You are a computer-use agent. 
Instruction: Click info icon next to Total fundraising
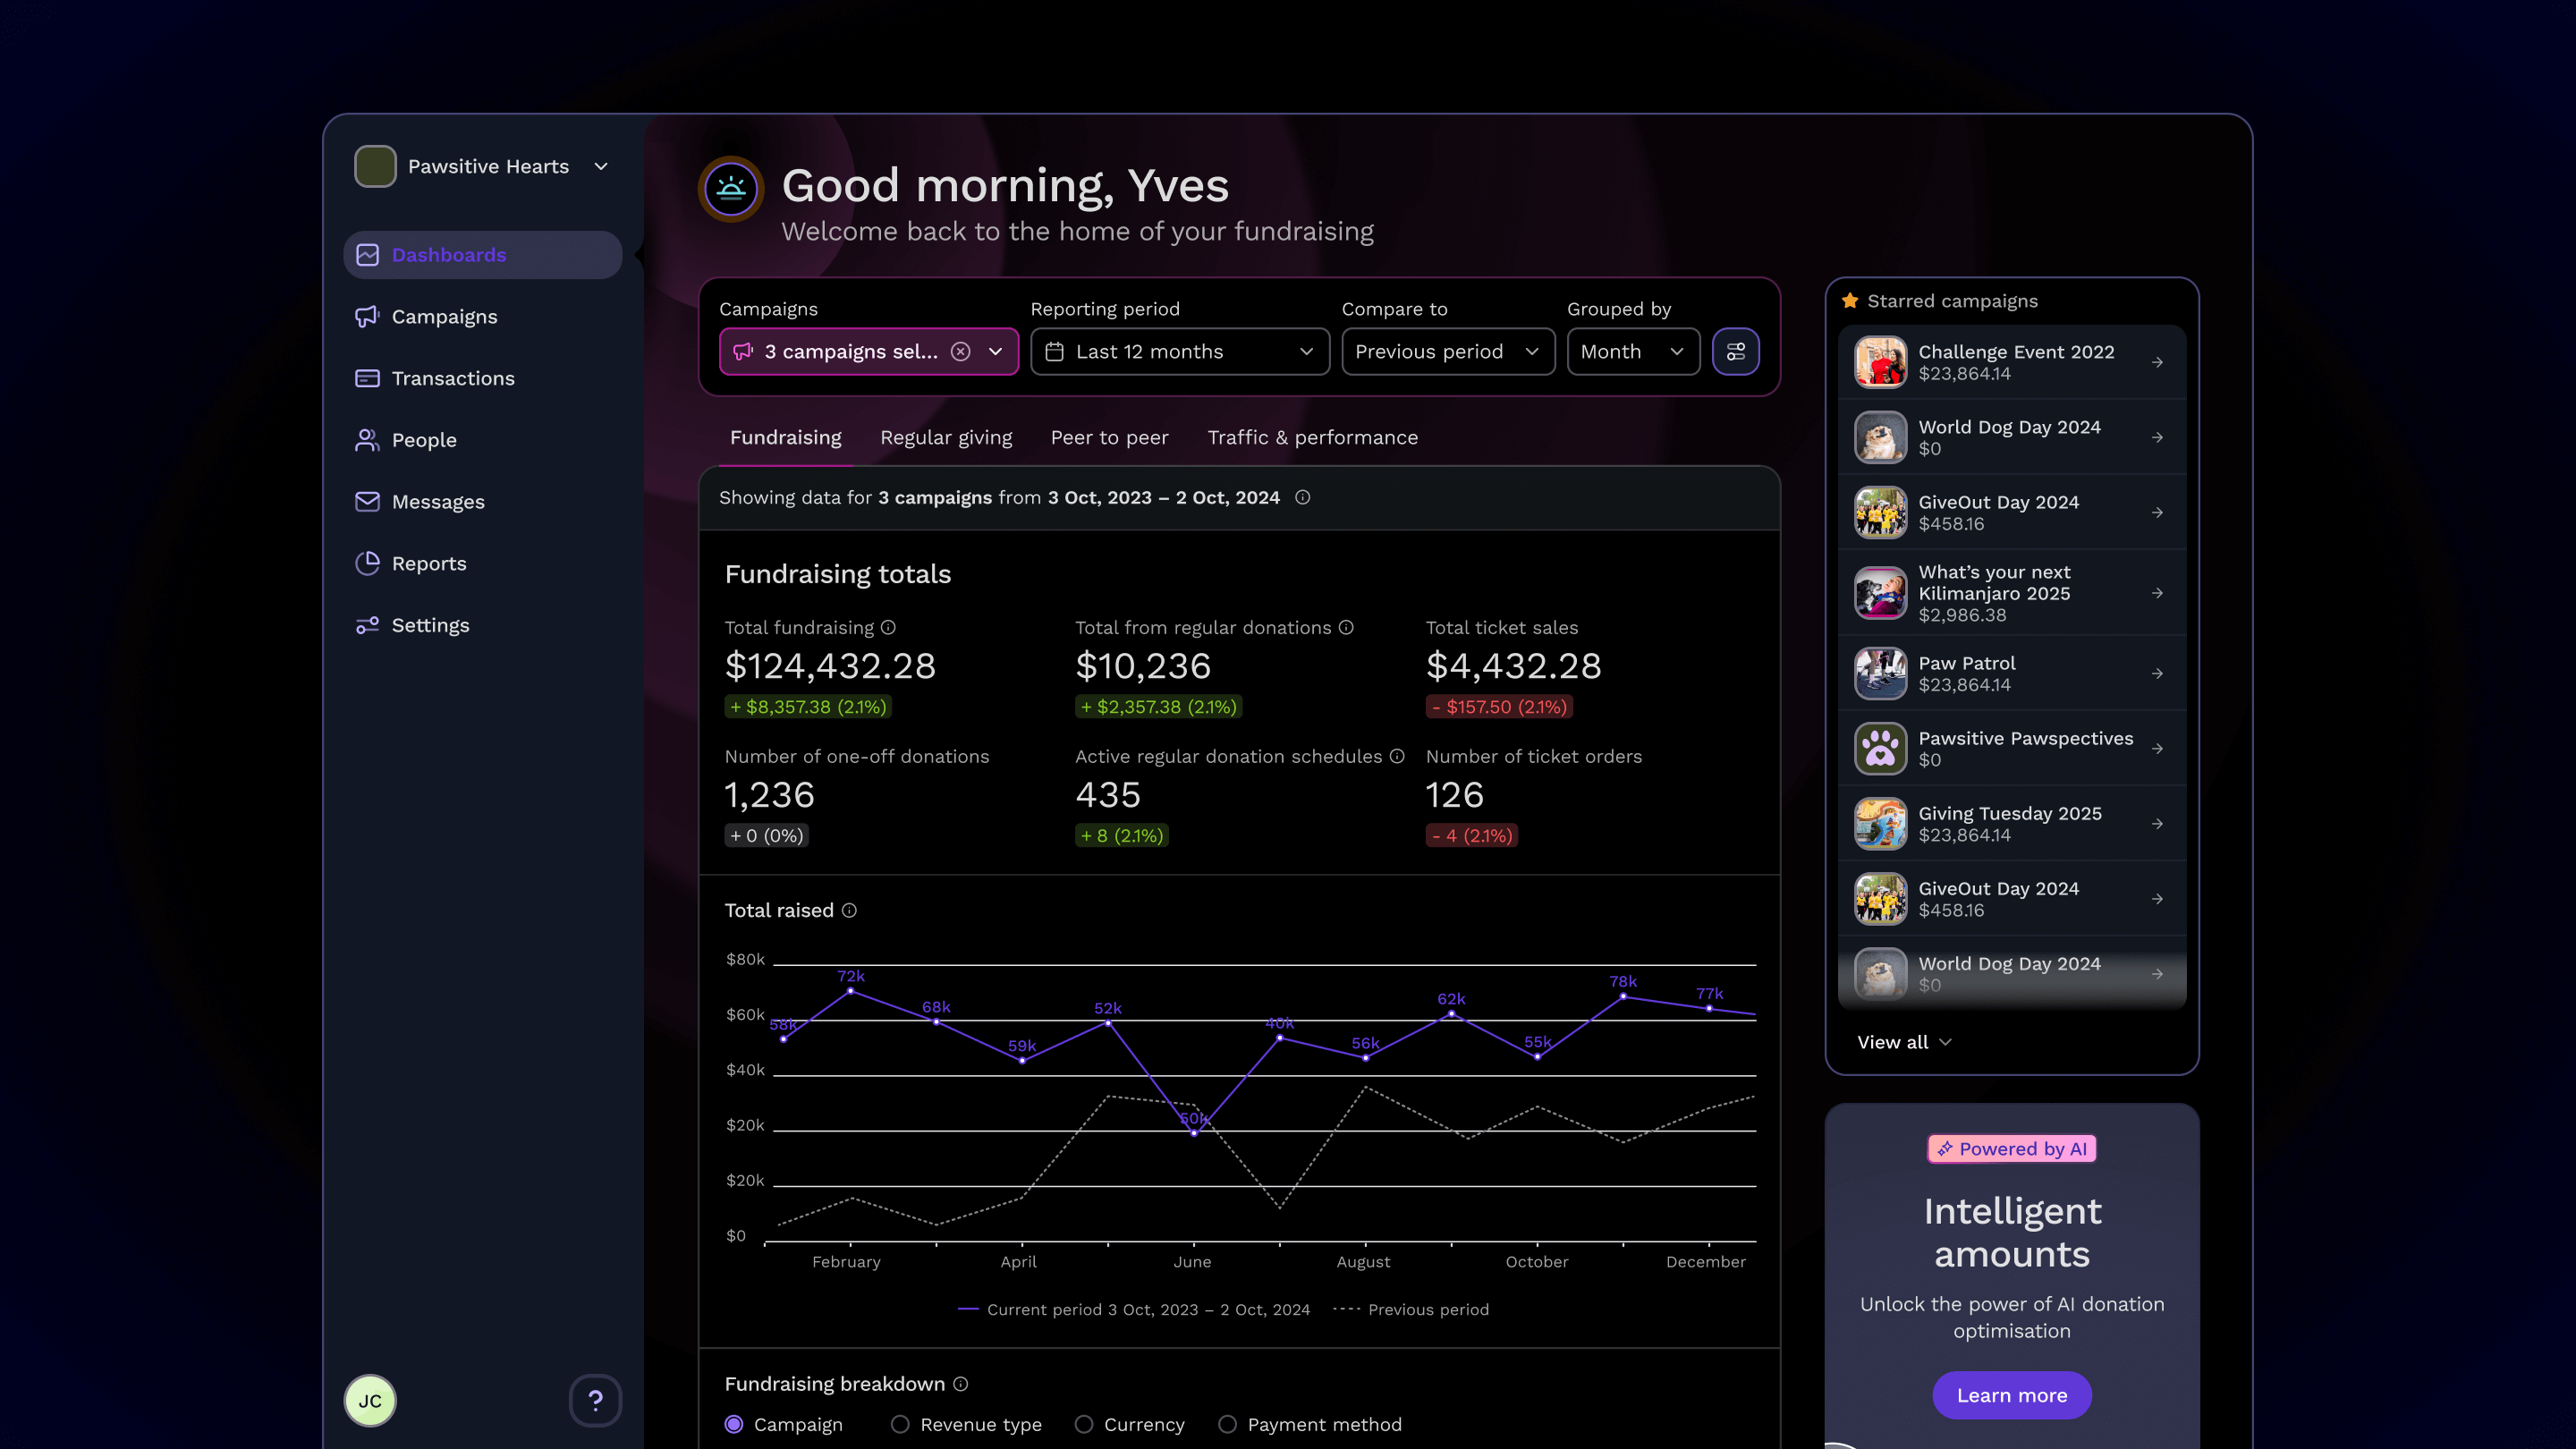tap(888, 627)
